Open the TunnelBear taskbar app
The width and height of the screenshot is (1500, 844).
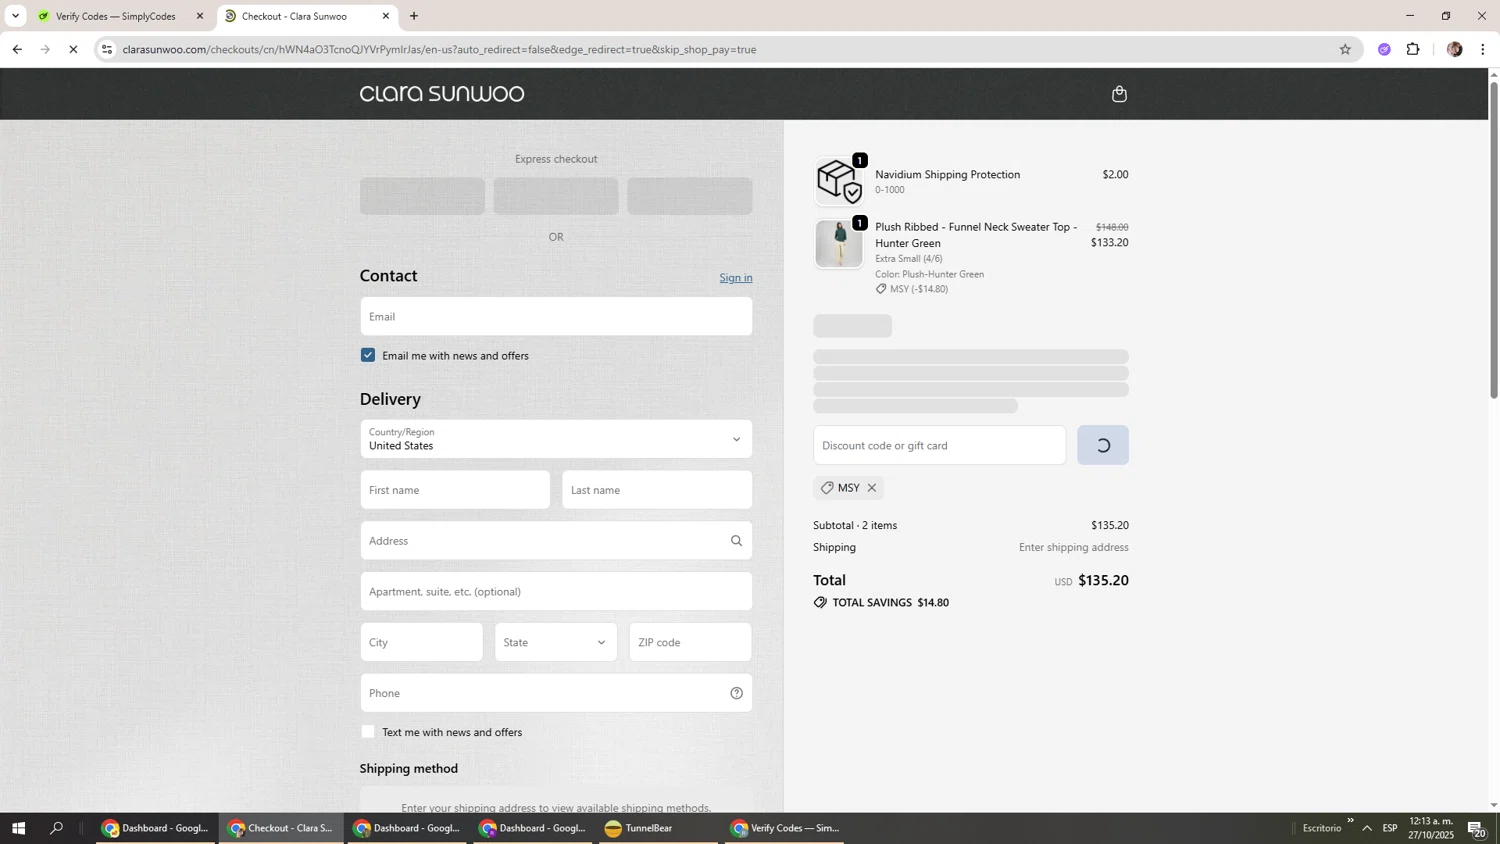tap(657, 828)
